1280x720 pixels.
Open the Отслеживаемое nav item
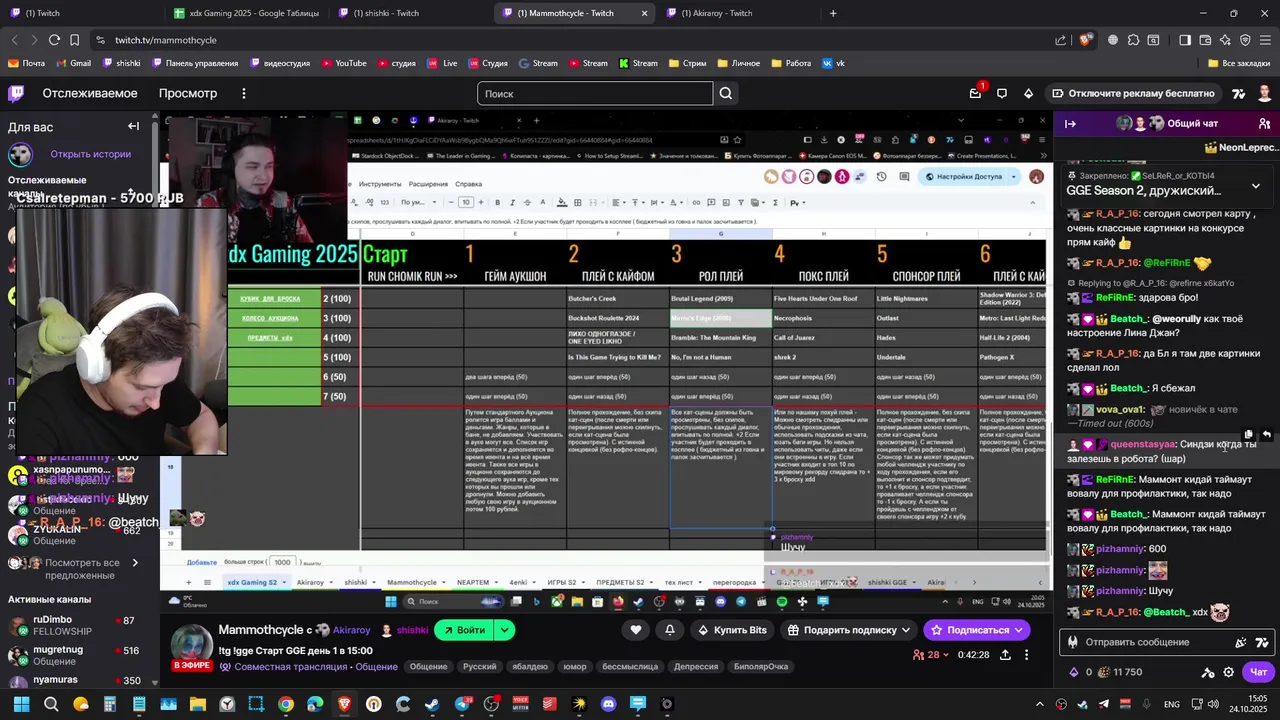[x=90, y=93]
